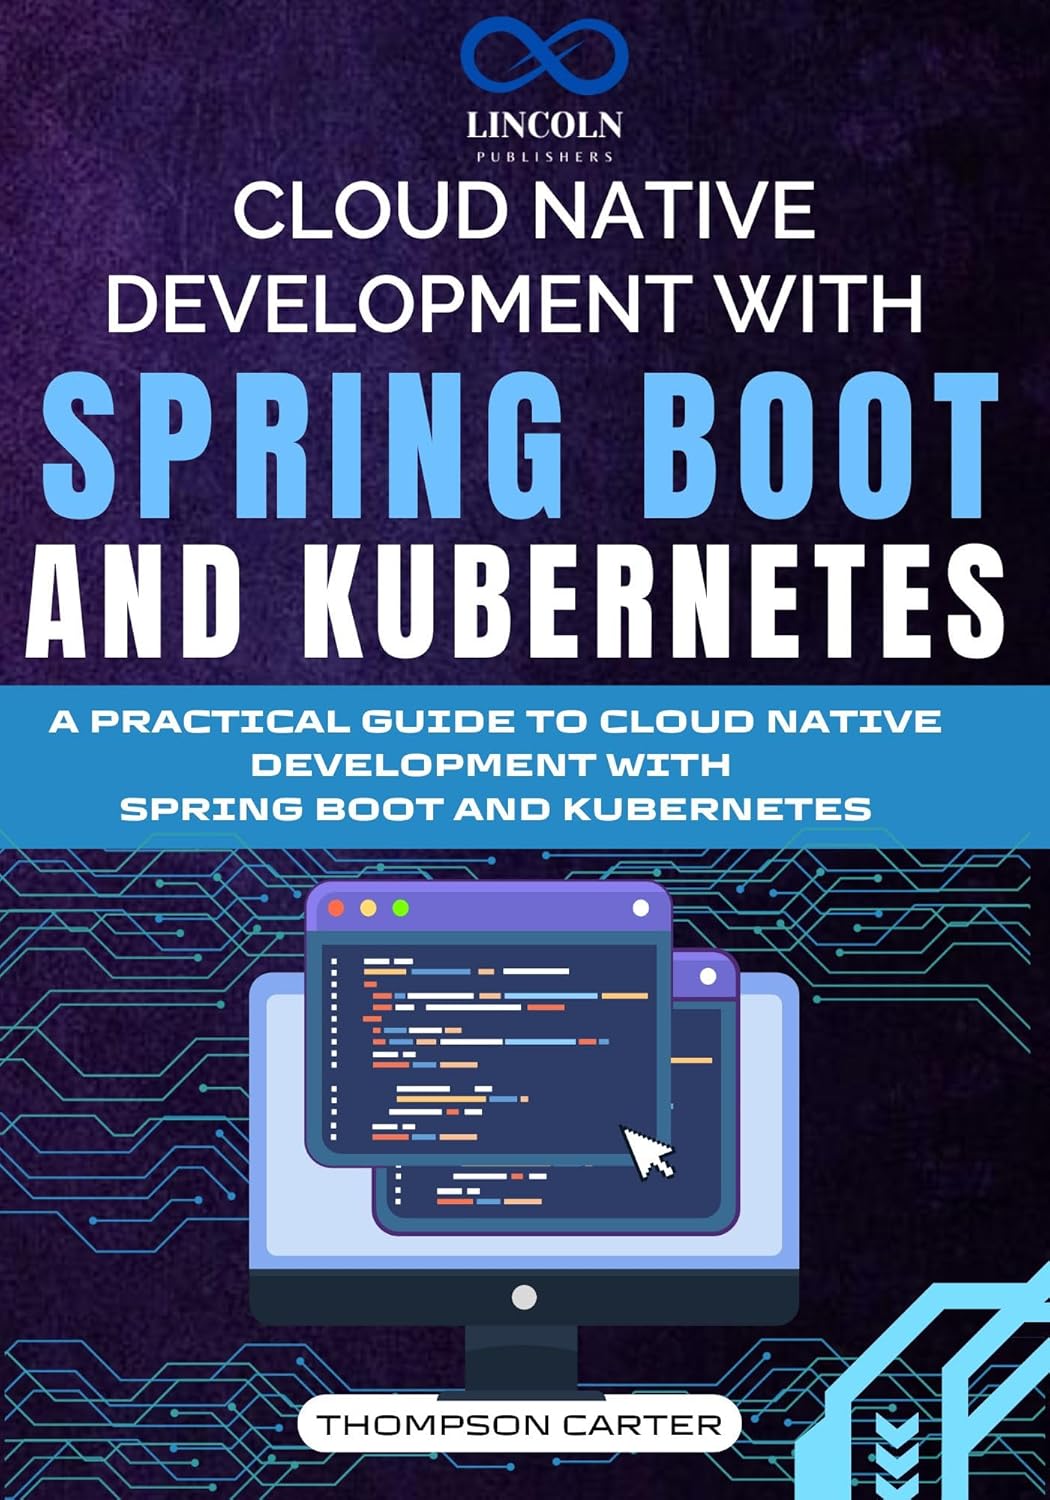Click the red window dot on the code editor
Screen dimensions: 1050x1500
(x=334, y=907)
